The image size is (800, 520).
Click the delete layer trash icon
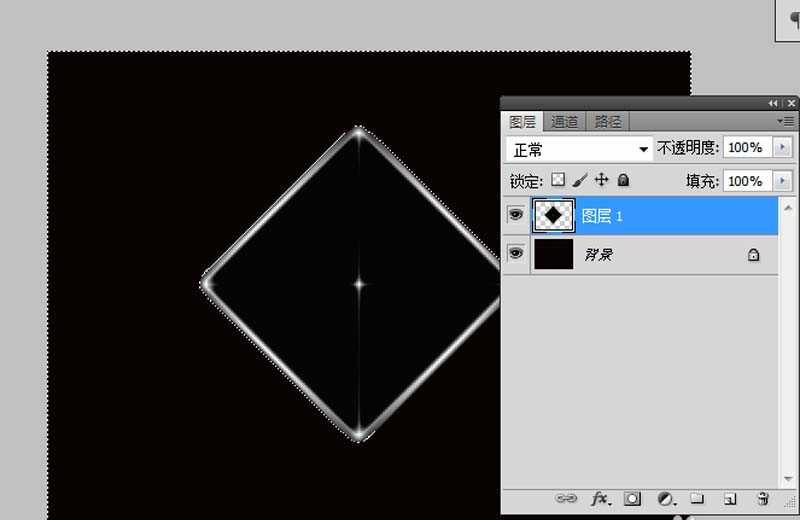tap(763, 498)
